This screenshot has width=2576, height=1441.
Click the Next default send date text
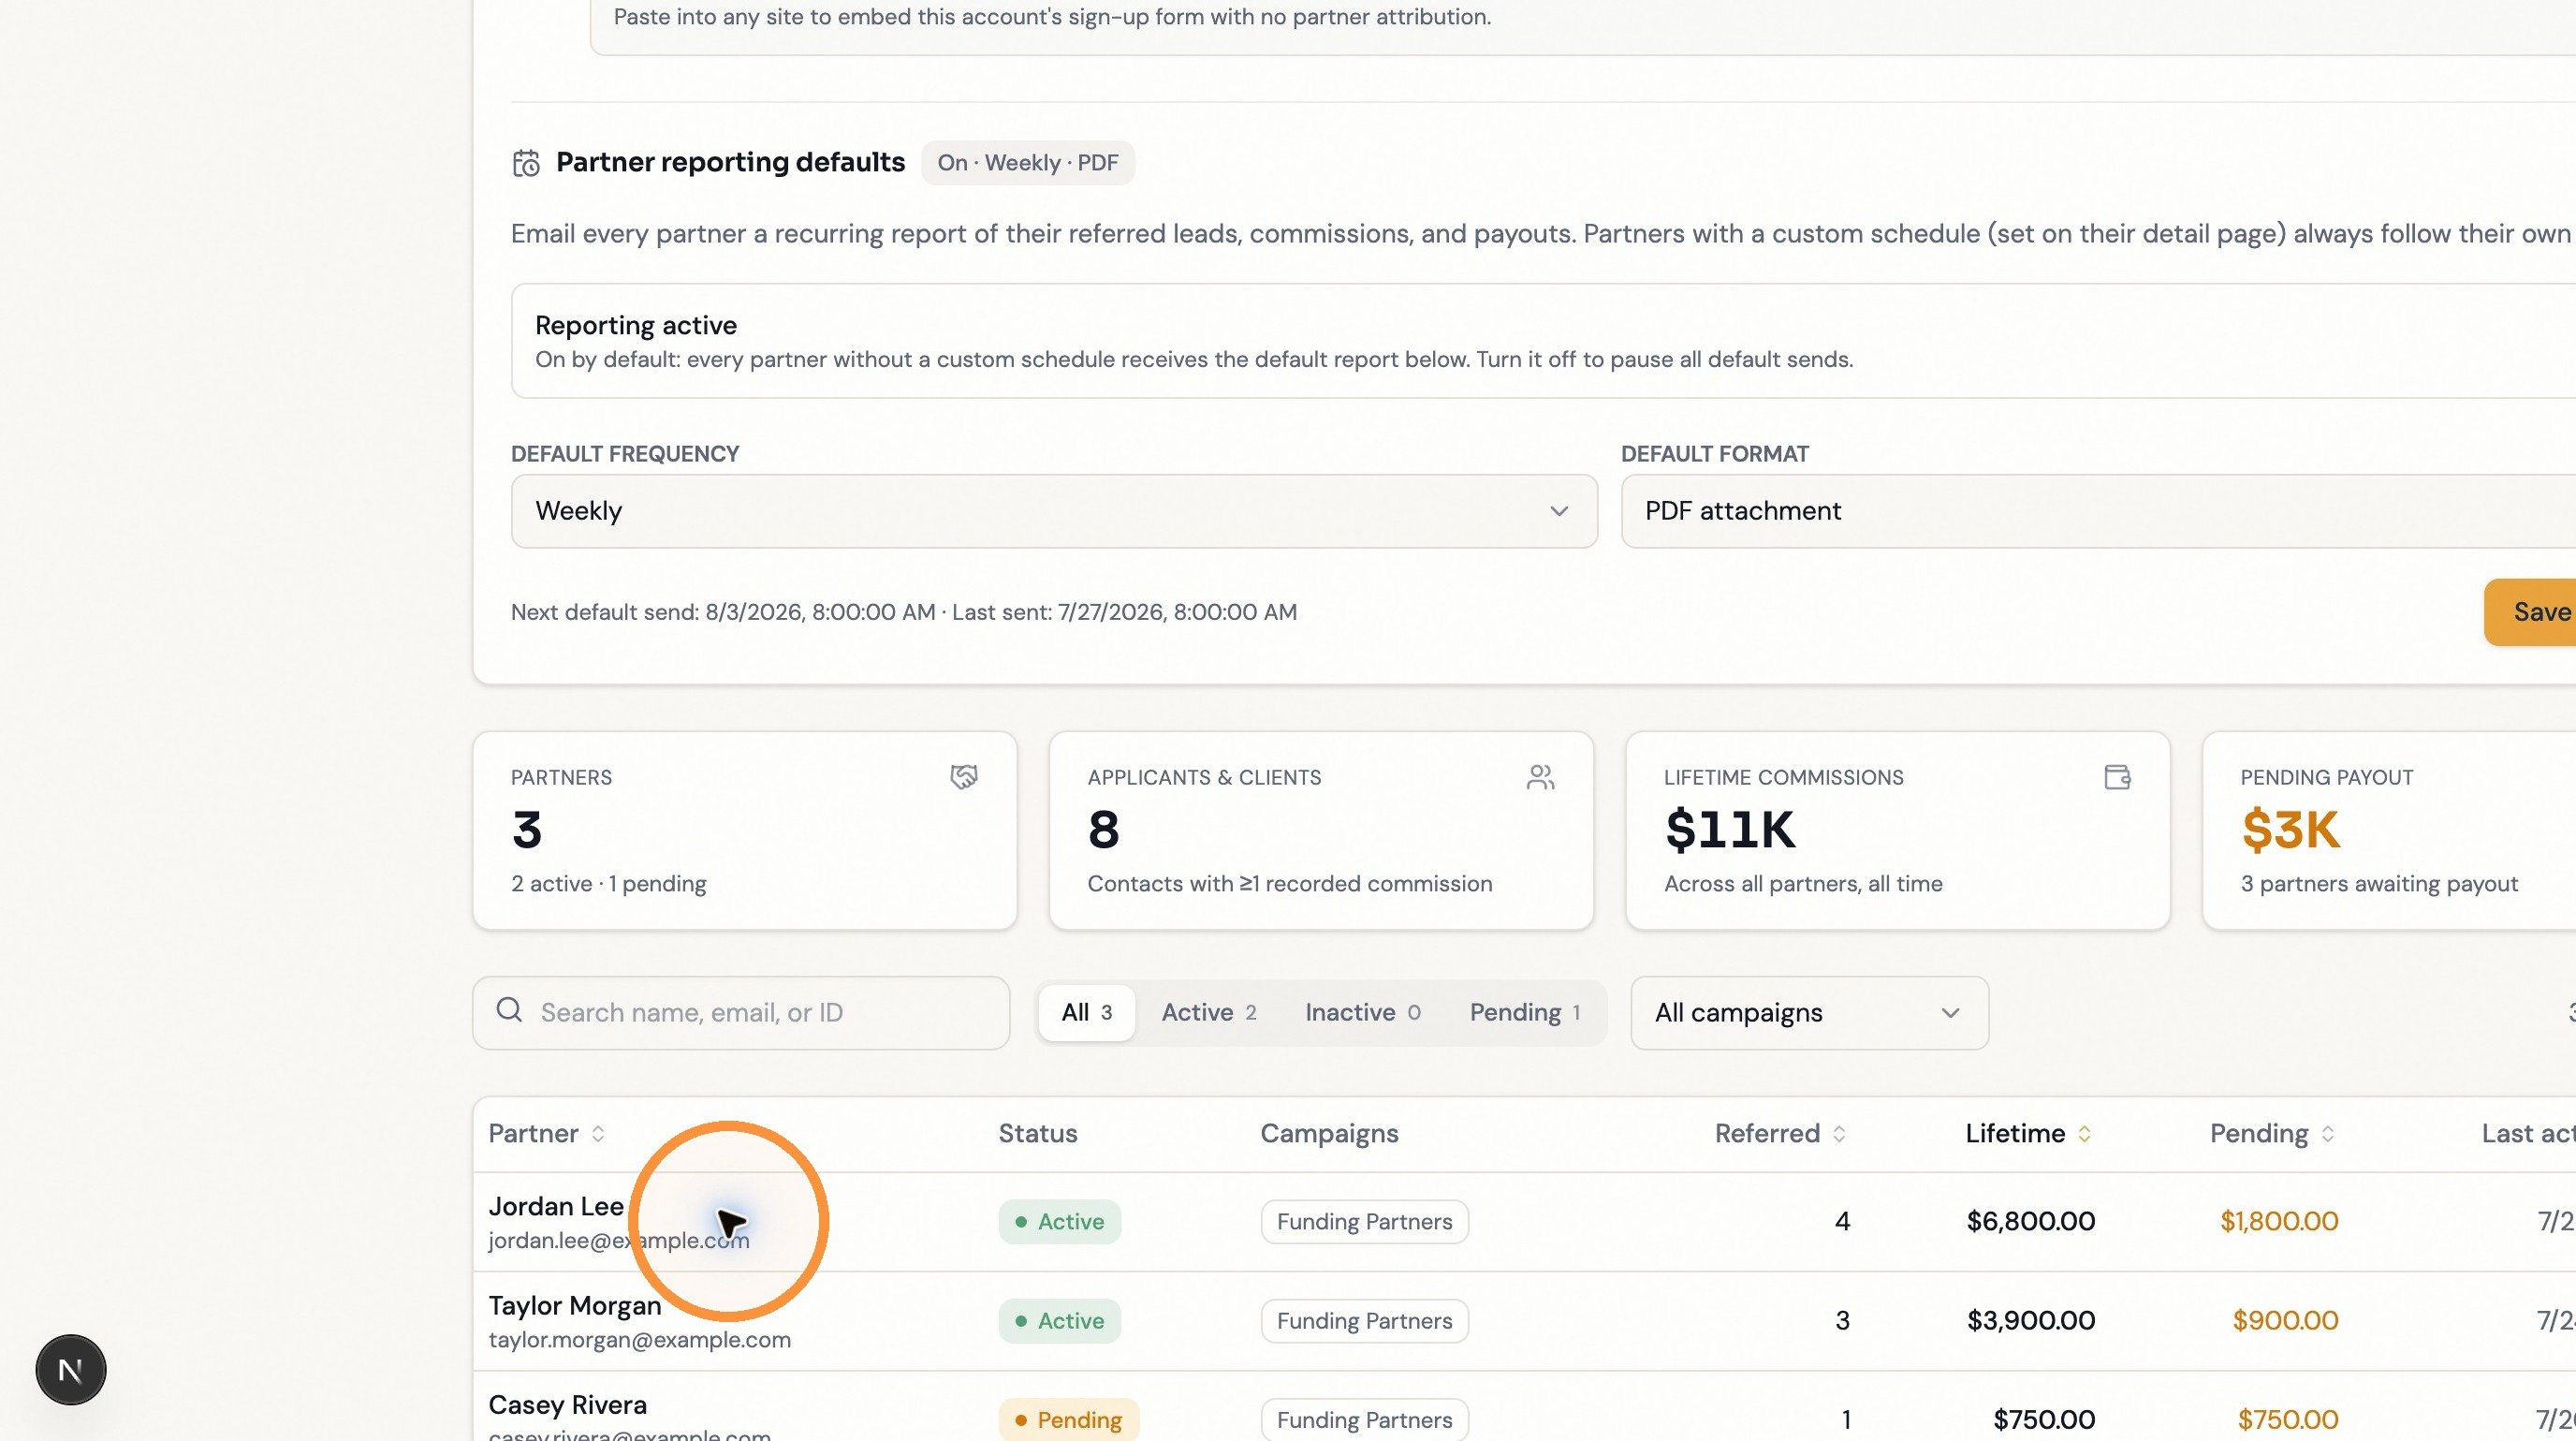(723, 612)
